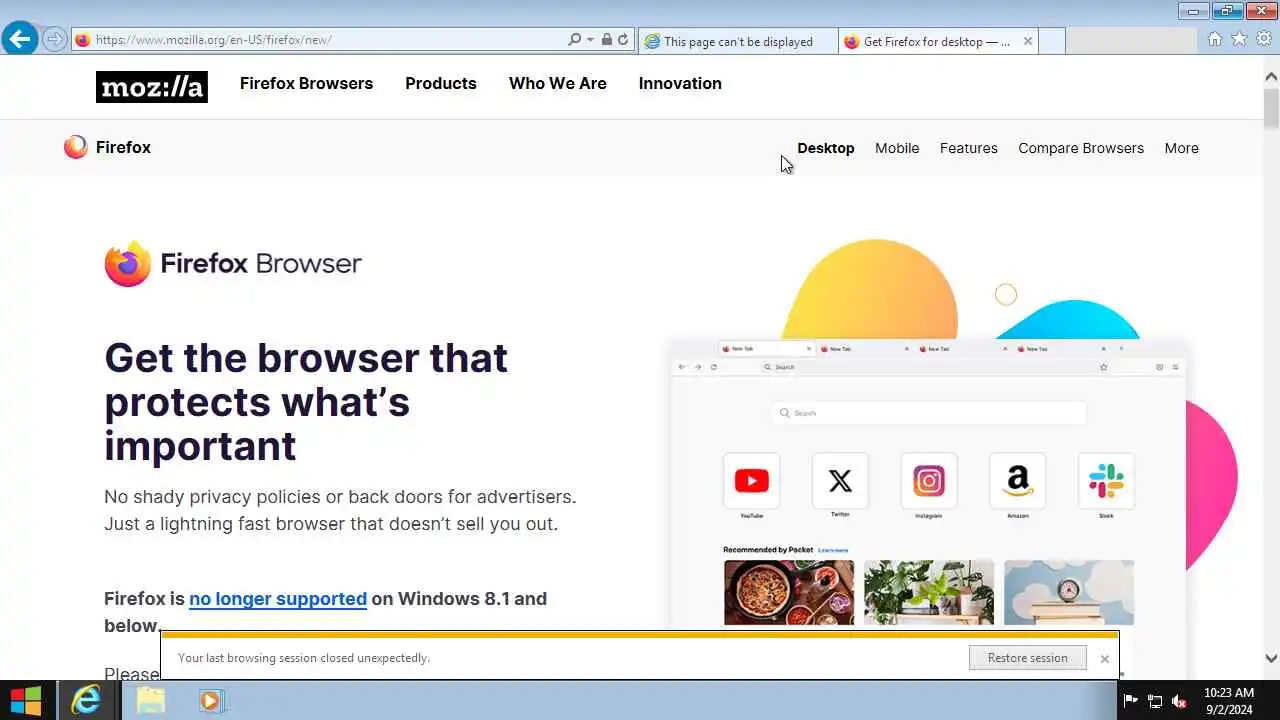
Task: Select the Desktop navigation link
Action: [x=826, y=148]
